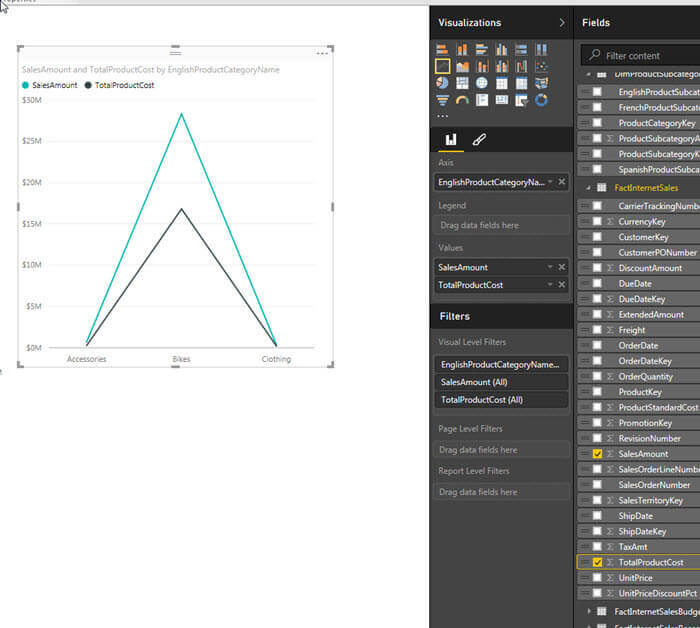Uncheck the SalesAmount field checkbox
This screenshot has width=700, height=628.
pos(597,454)
